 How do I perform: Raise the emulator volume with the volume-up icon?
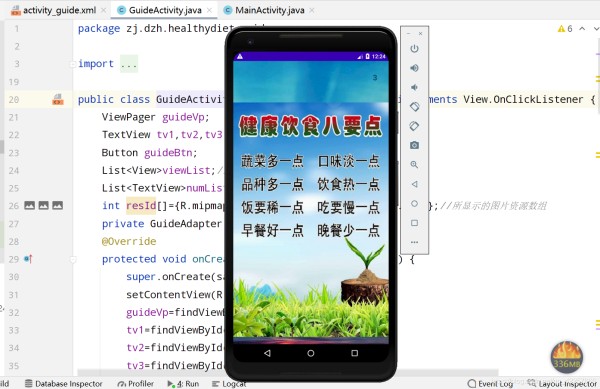(x=414, y=68)
